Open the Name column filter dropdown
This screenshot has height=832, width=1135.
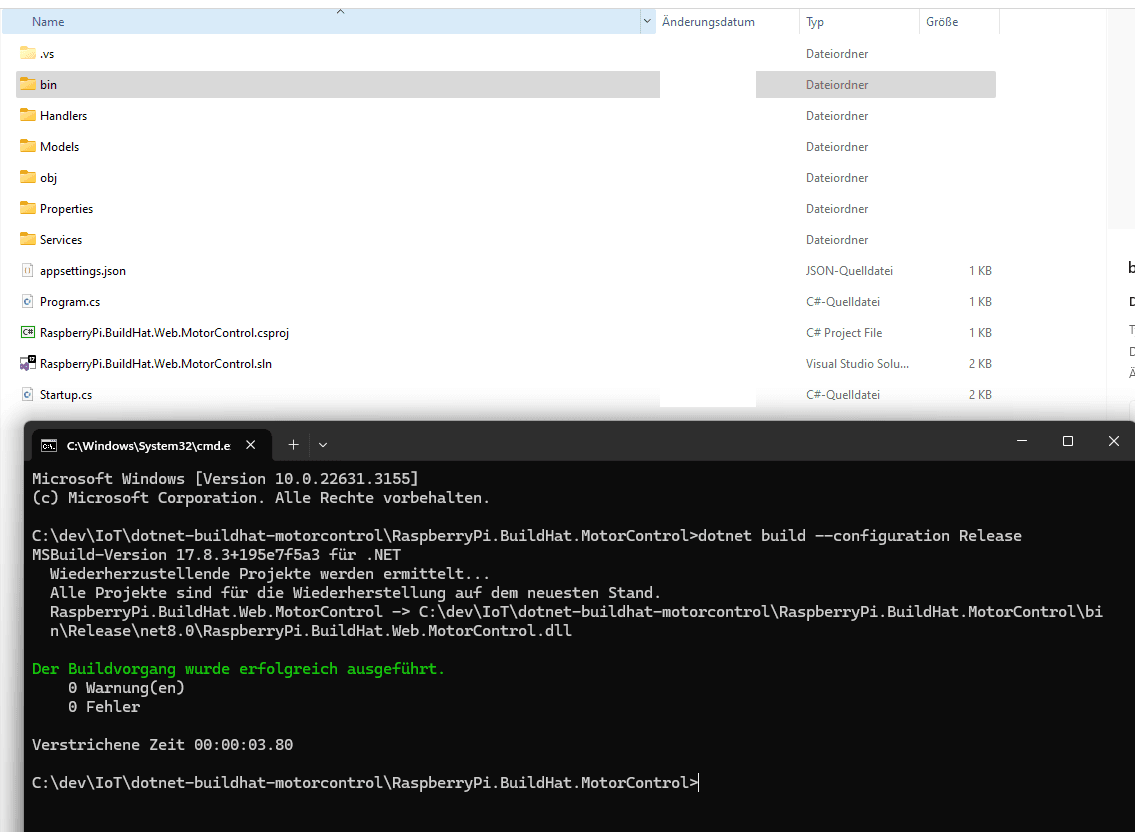pyautogui.click(x=646, y=22)
